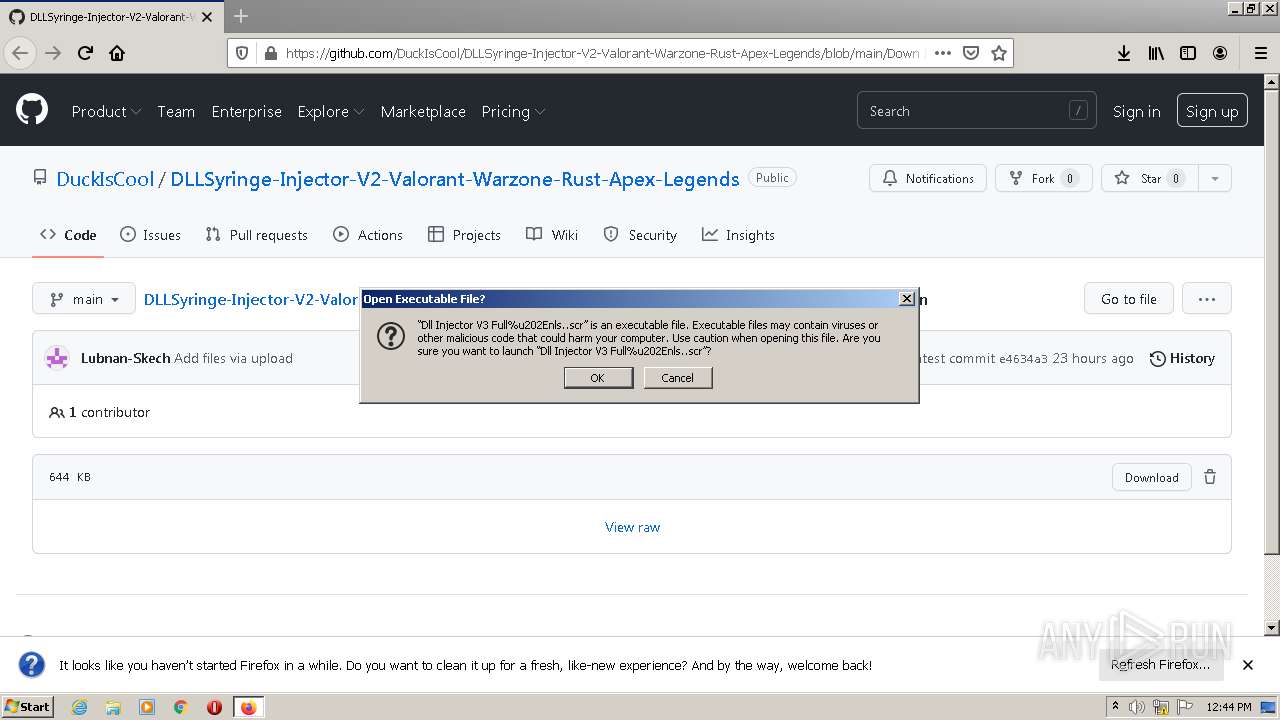Viewport: 1280px width, 720px height.
Task: Open Windows Explorer folder in taskbar
Action: click(114, 707)
